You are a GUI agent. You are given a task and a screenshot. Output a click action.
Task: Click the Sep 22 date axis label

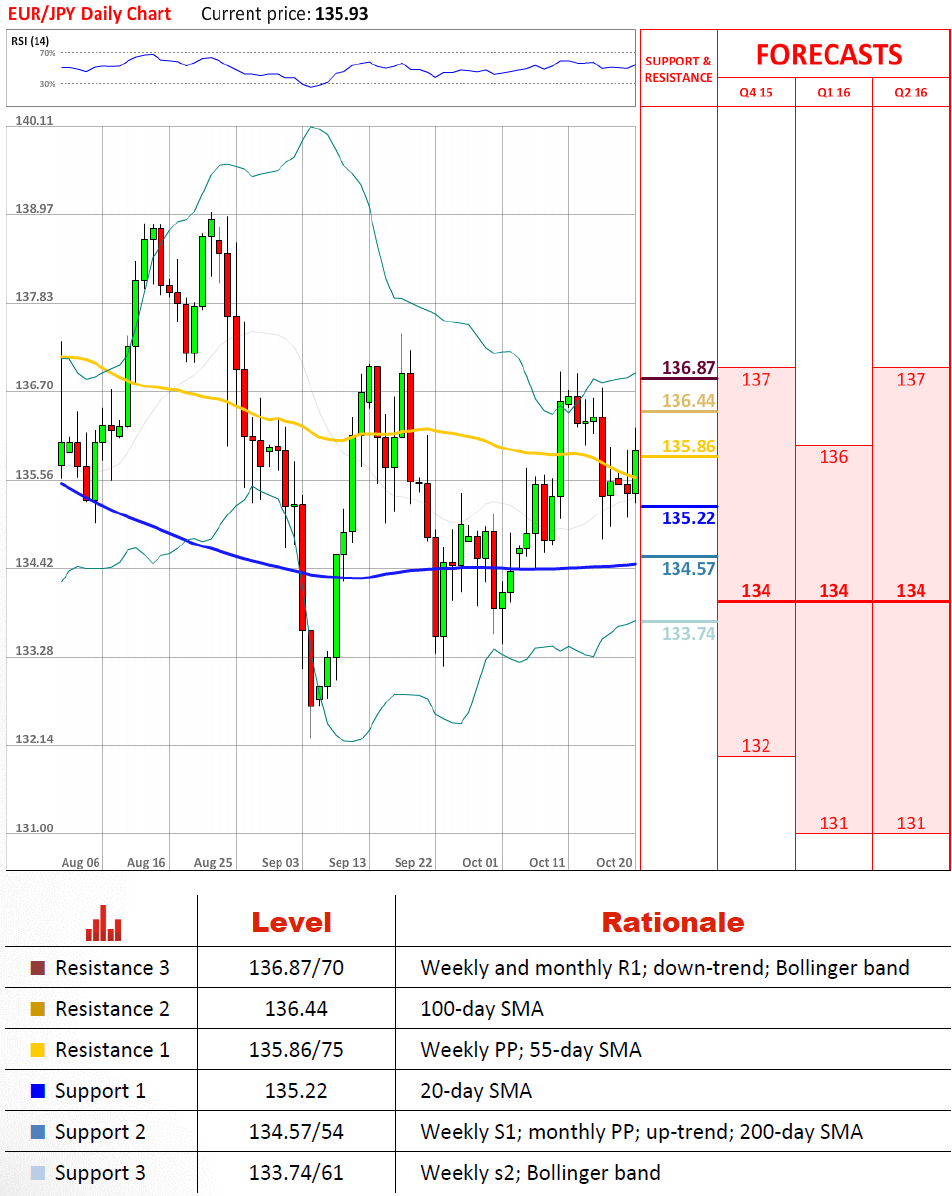coord(413,863)
